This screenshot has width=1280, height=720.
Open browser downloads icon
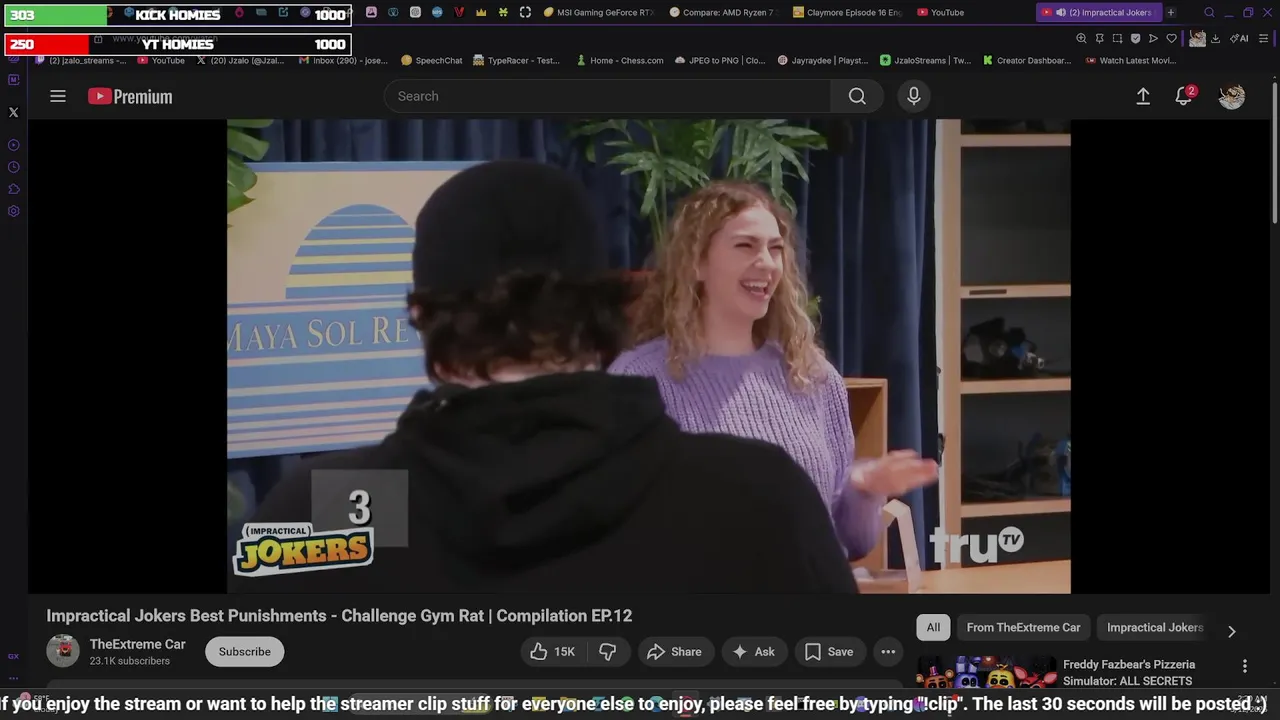pyautogui.click(x=1215, y=38)
